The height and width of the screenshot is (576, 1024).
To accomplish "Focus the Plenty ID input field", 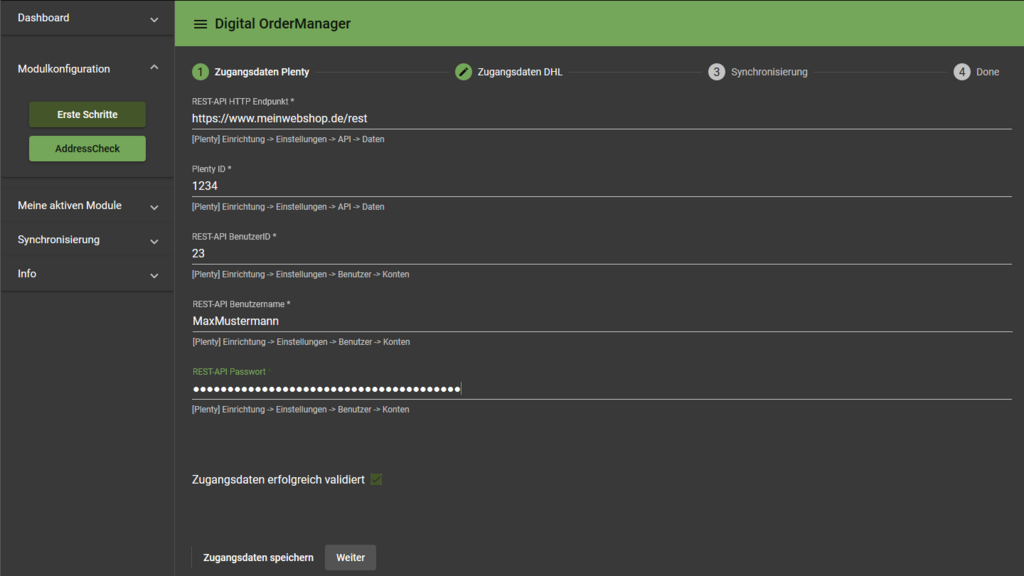I will [600, 186].
